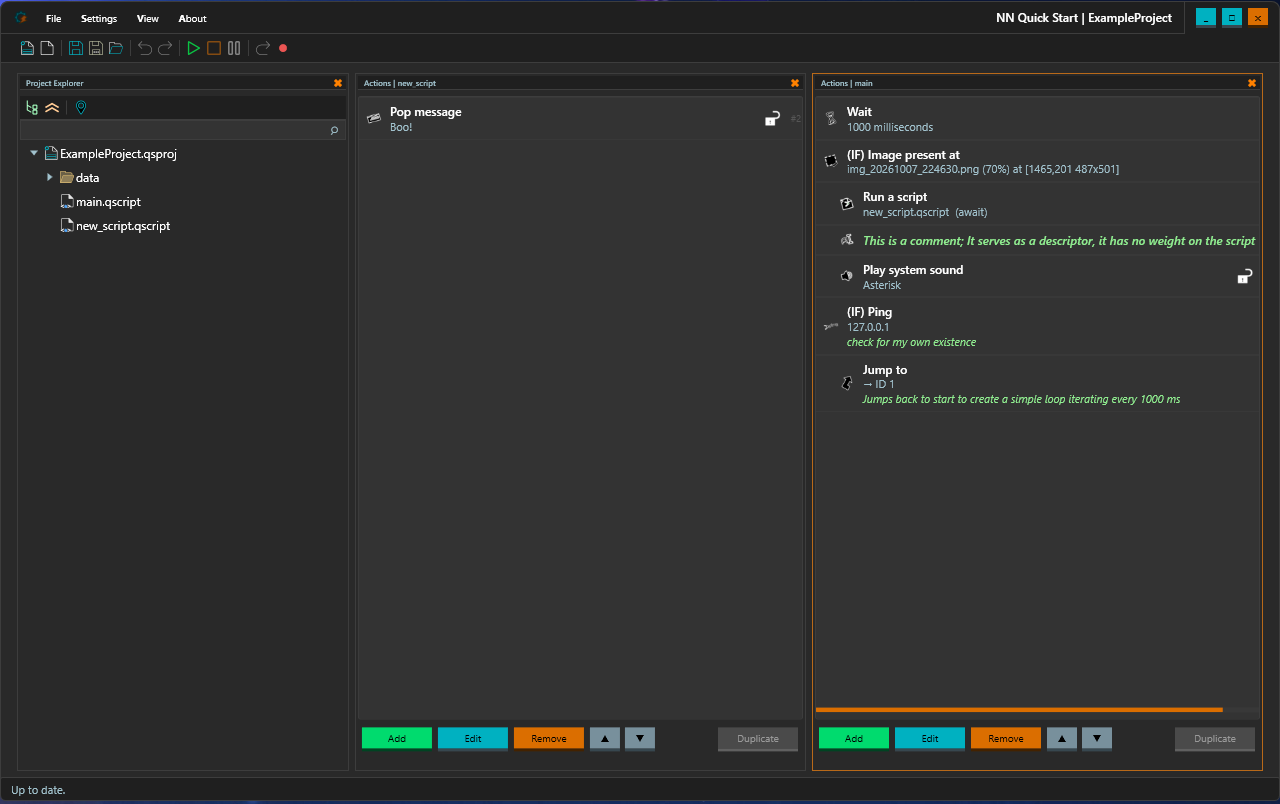The image size is (1280, 804).
Task: Click the comment action icon
Action: (847, 240)
